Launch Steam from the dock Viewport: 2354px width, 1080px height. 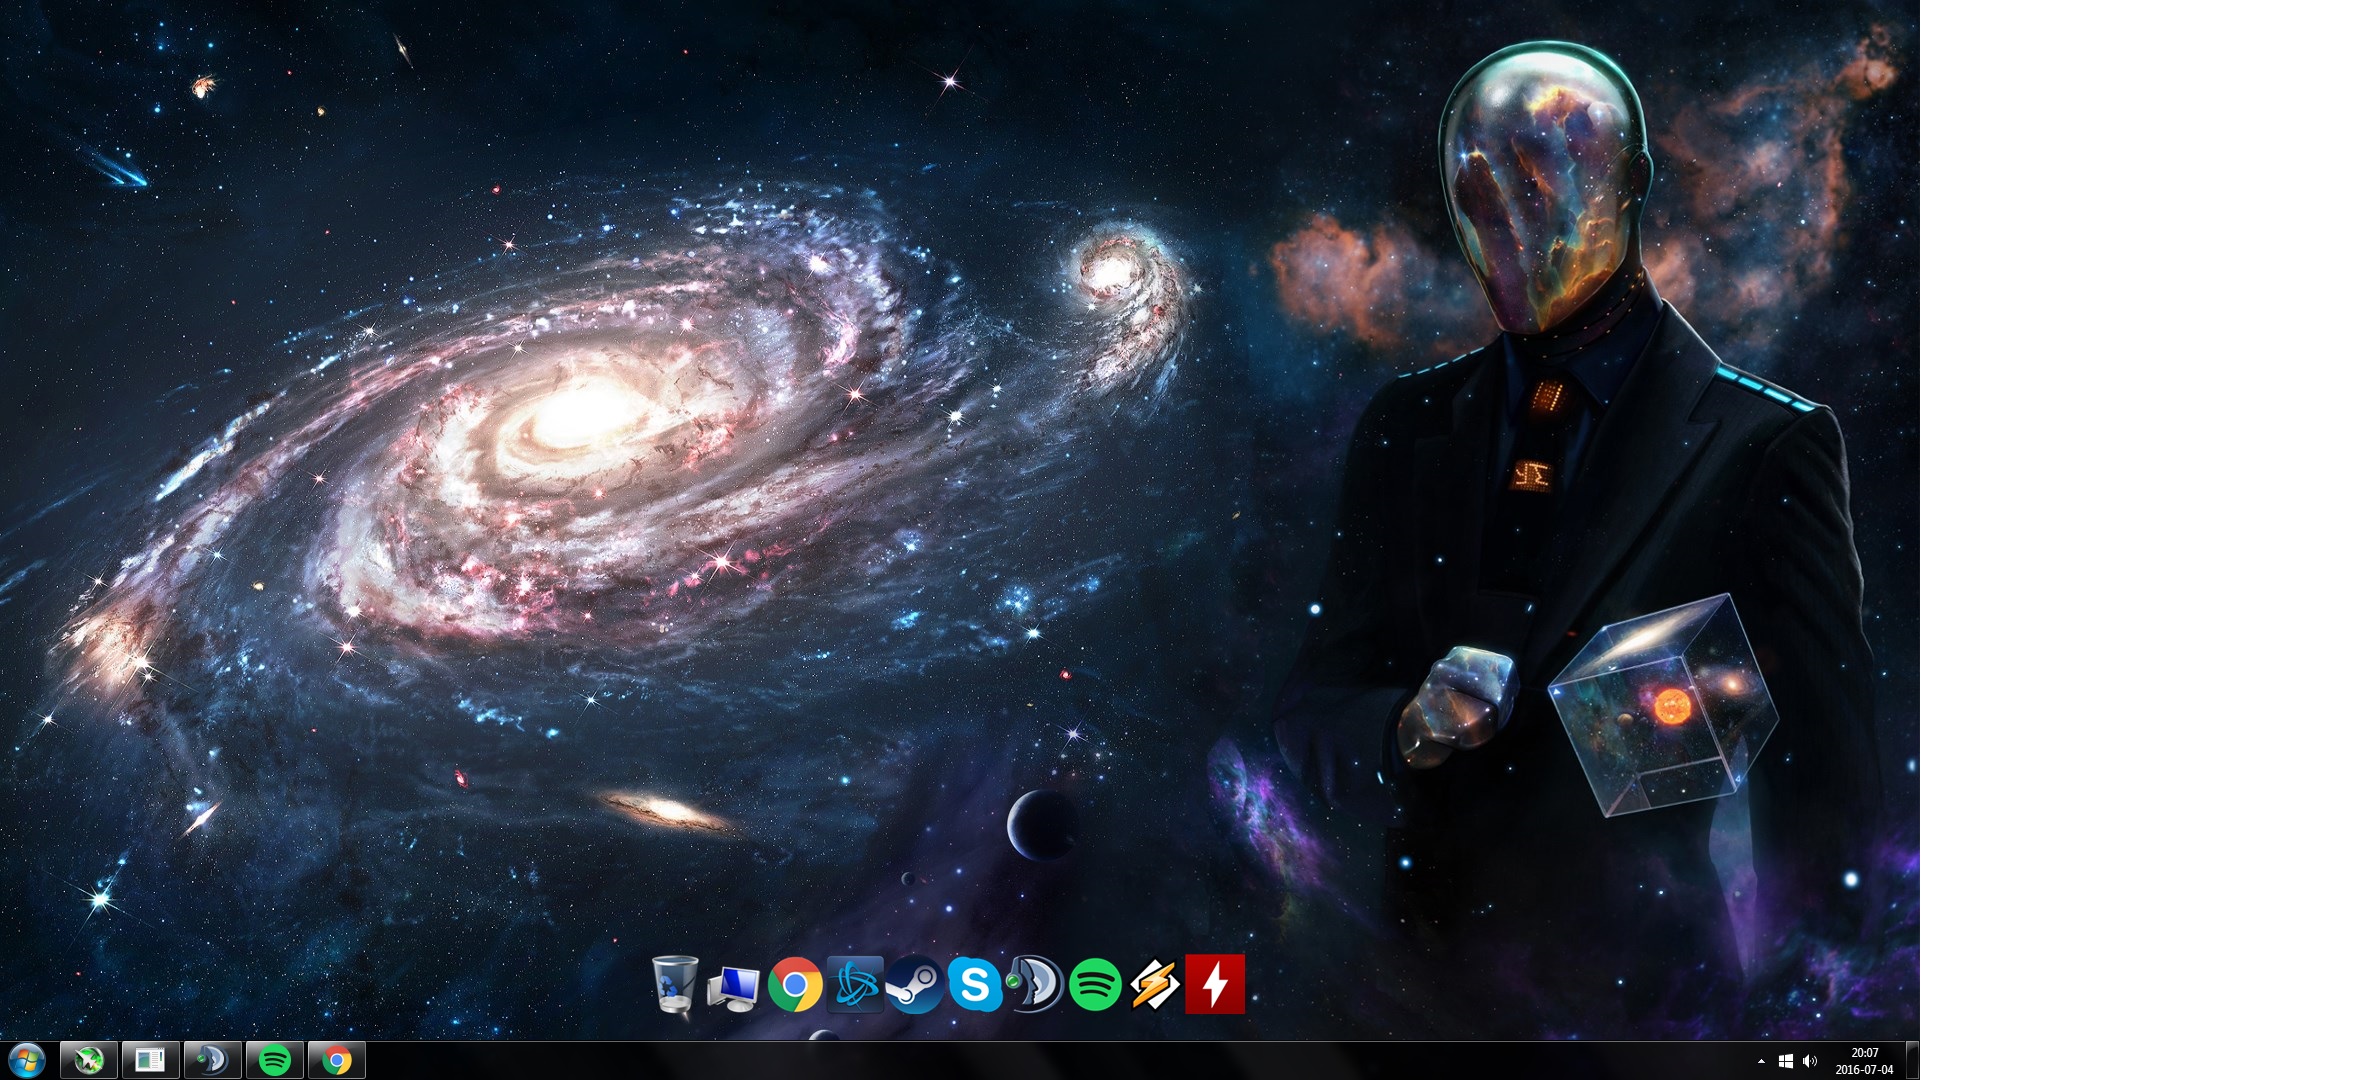click(x=915, y=985)
